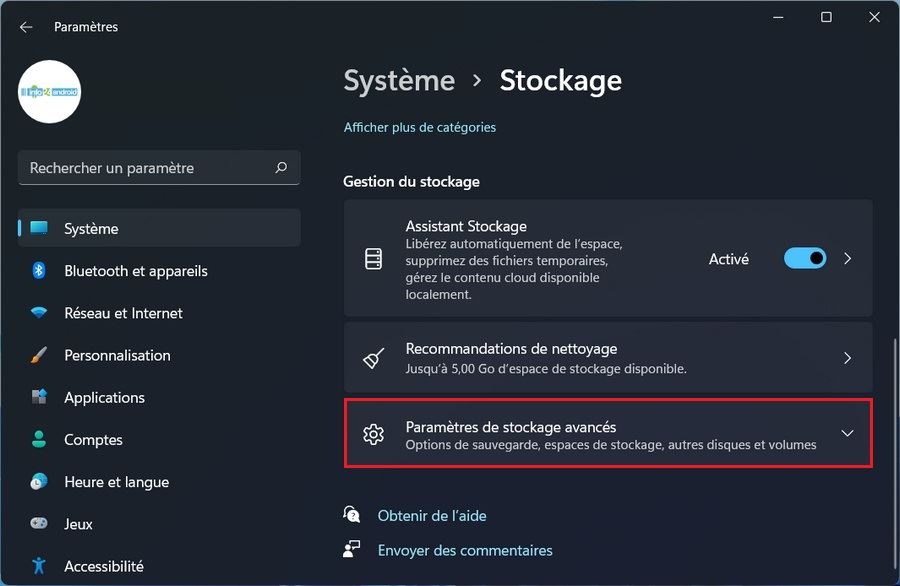Image resolution: width=900 pixels, height=586 pixels.
Task: Click the gear icon for Paramètres de stockage avancés
Action: [374, 433]
